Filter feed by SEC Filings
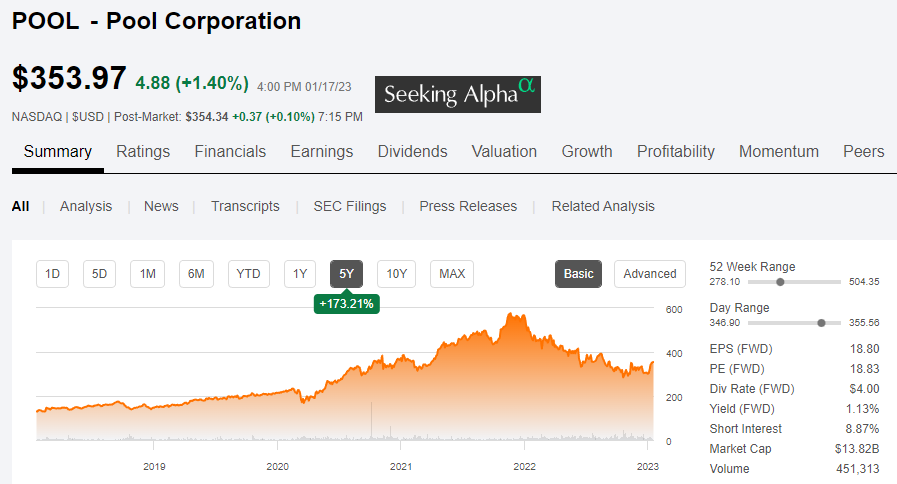897x484 pixels. tap(349, 206)
